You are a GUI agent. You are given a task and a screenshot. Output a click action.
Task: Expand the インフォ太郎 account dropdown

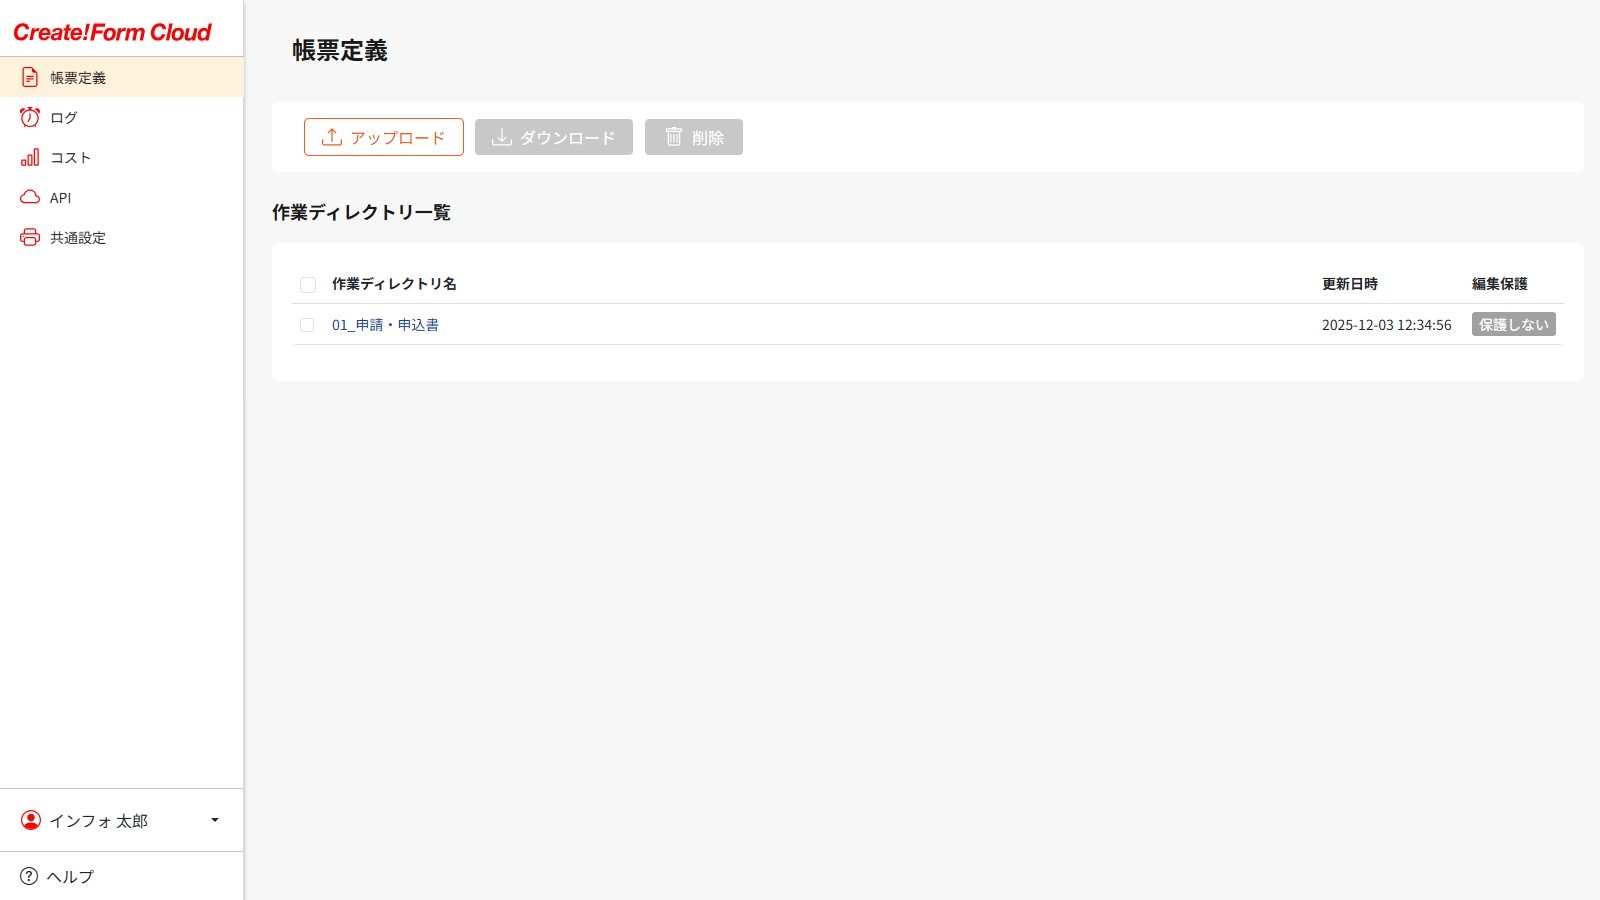coord(213,820)
